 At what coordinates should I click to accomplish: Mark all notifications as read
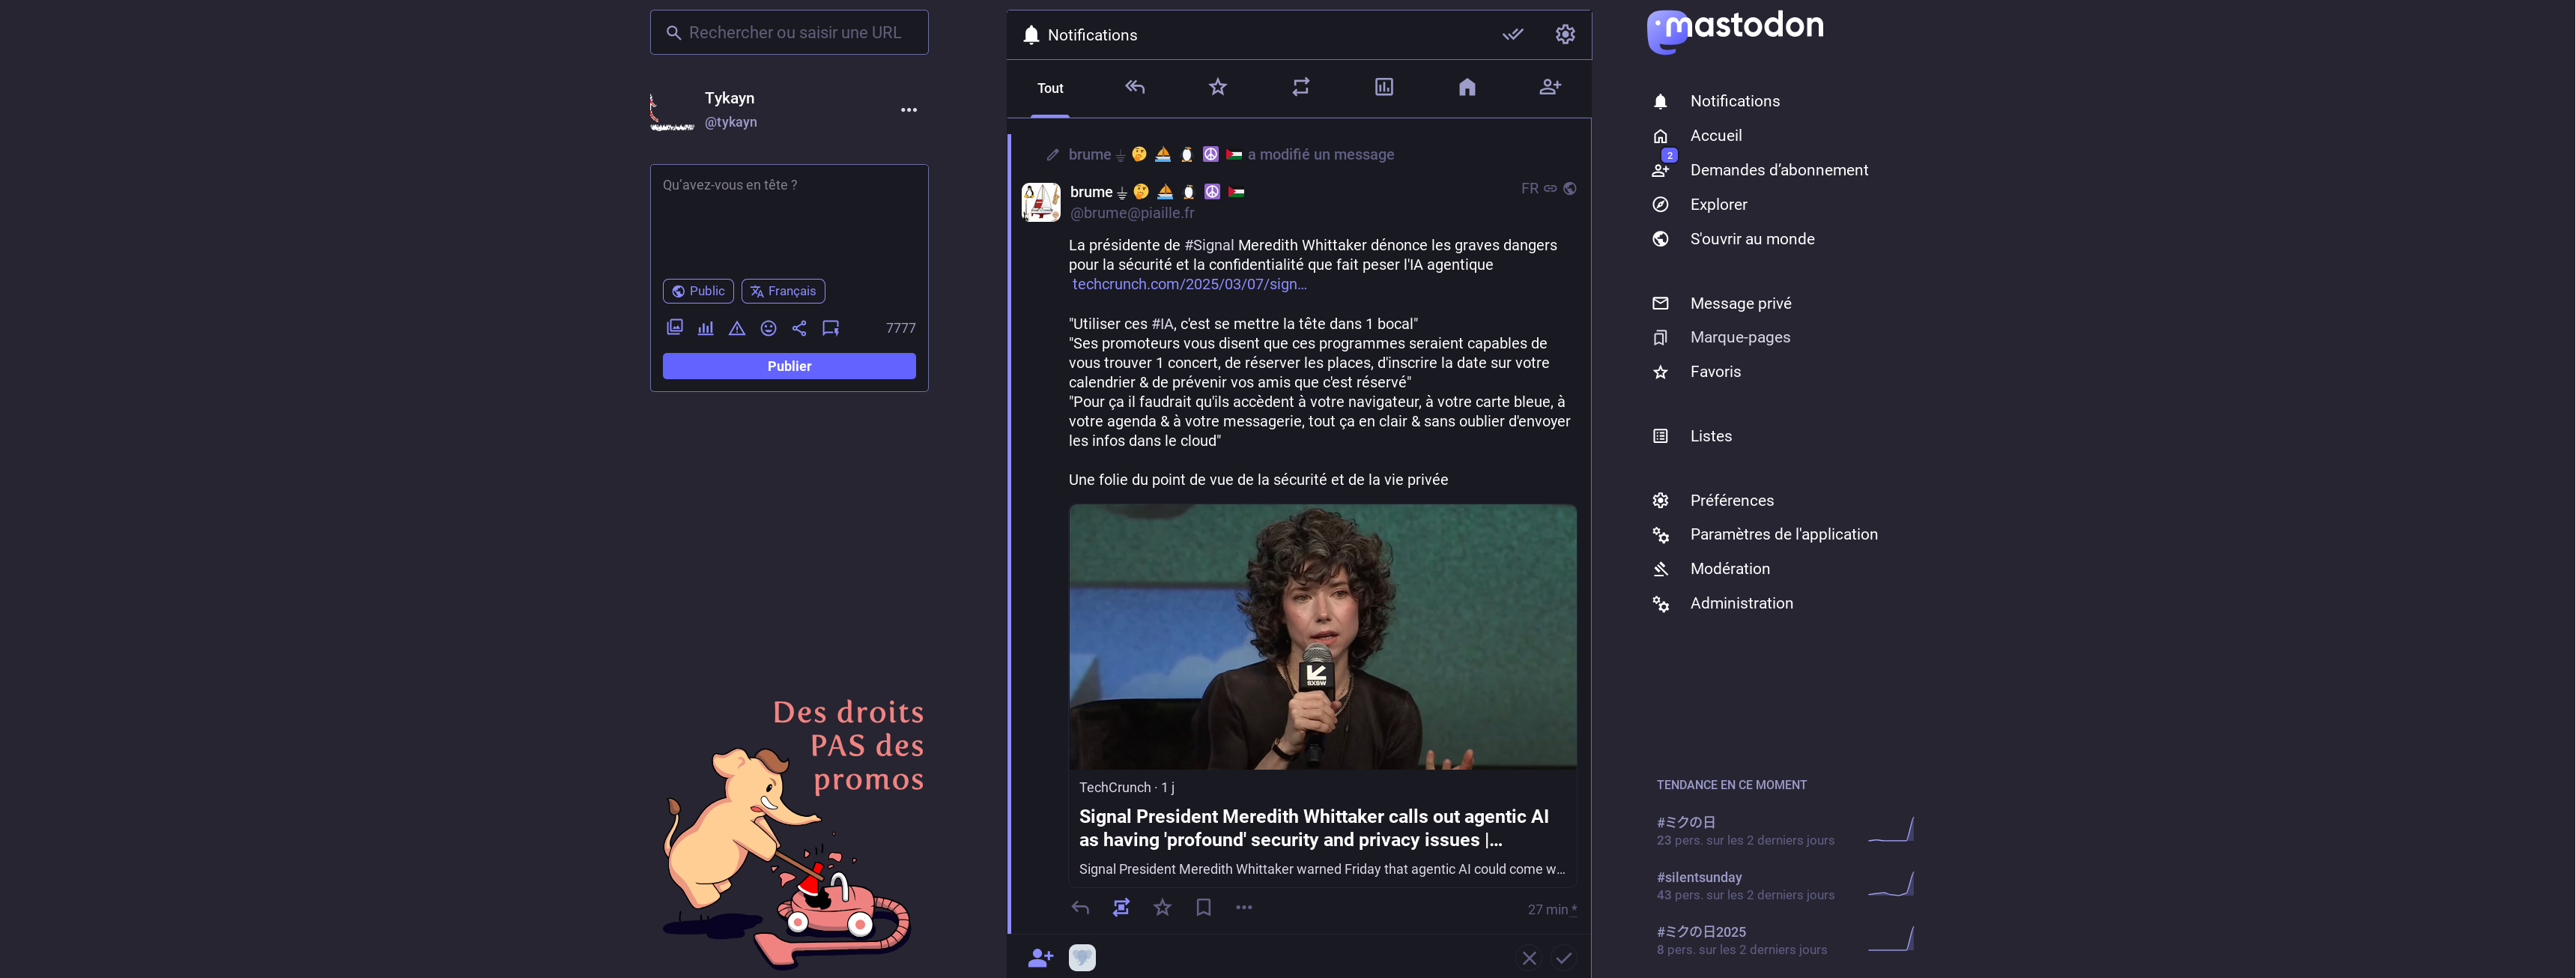coord(1512,34)
